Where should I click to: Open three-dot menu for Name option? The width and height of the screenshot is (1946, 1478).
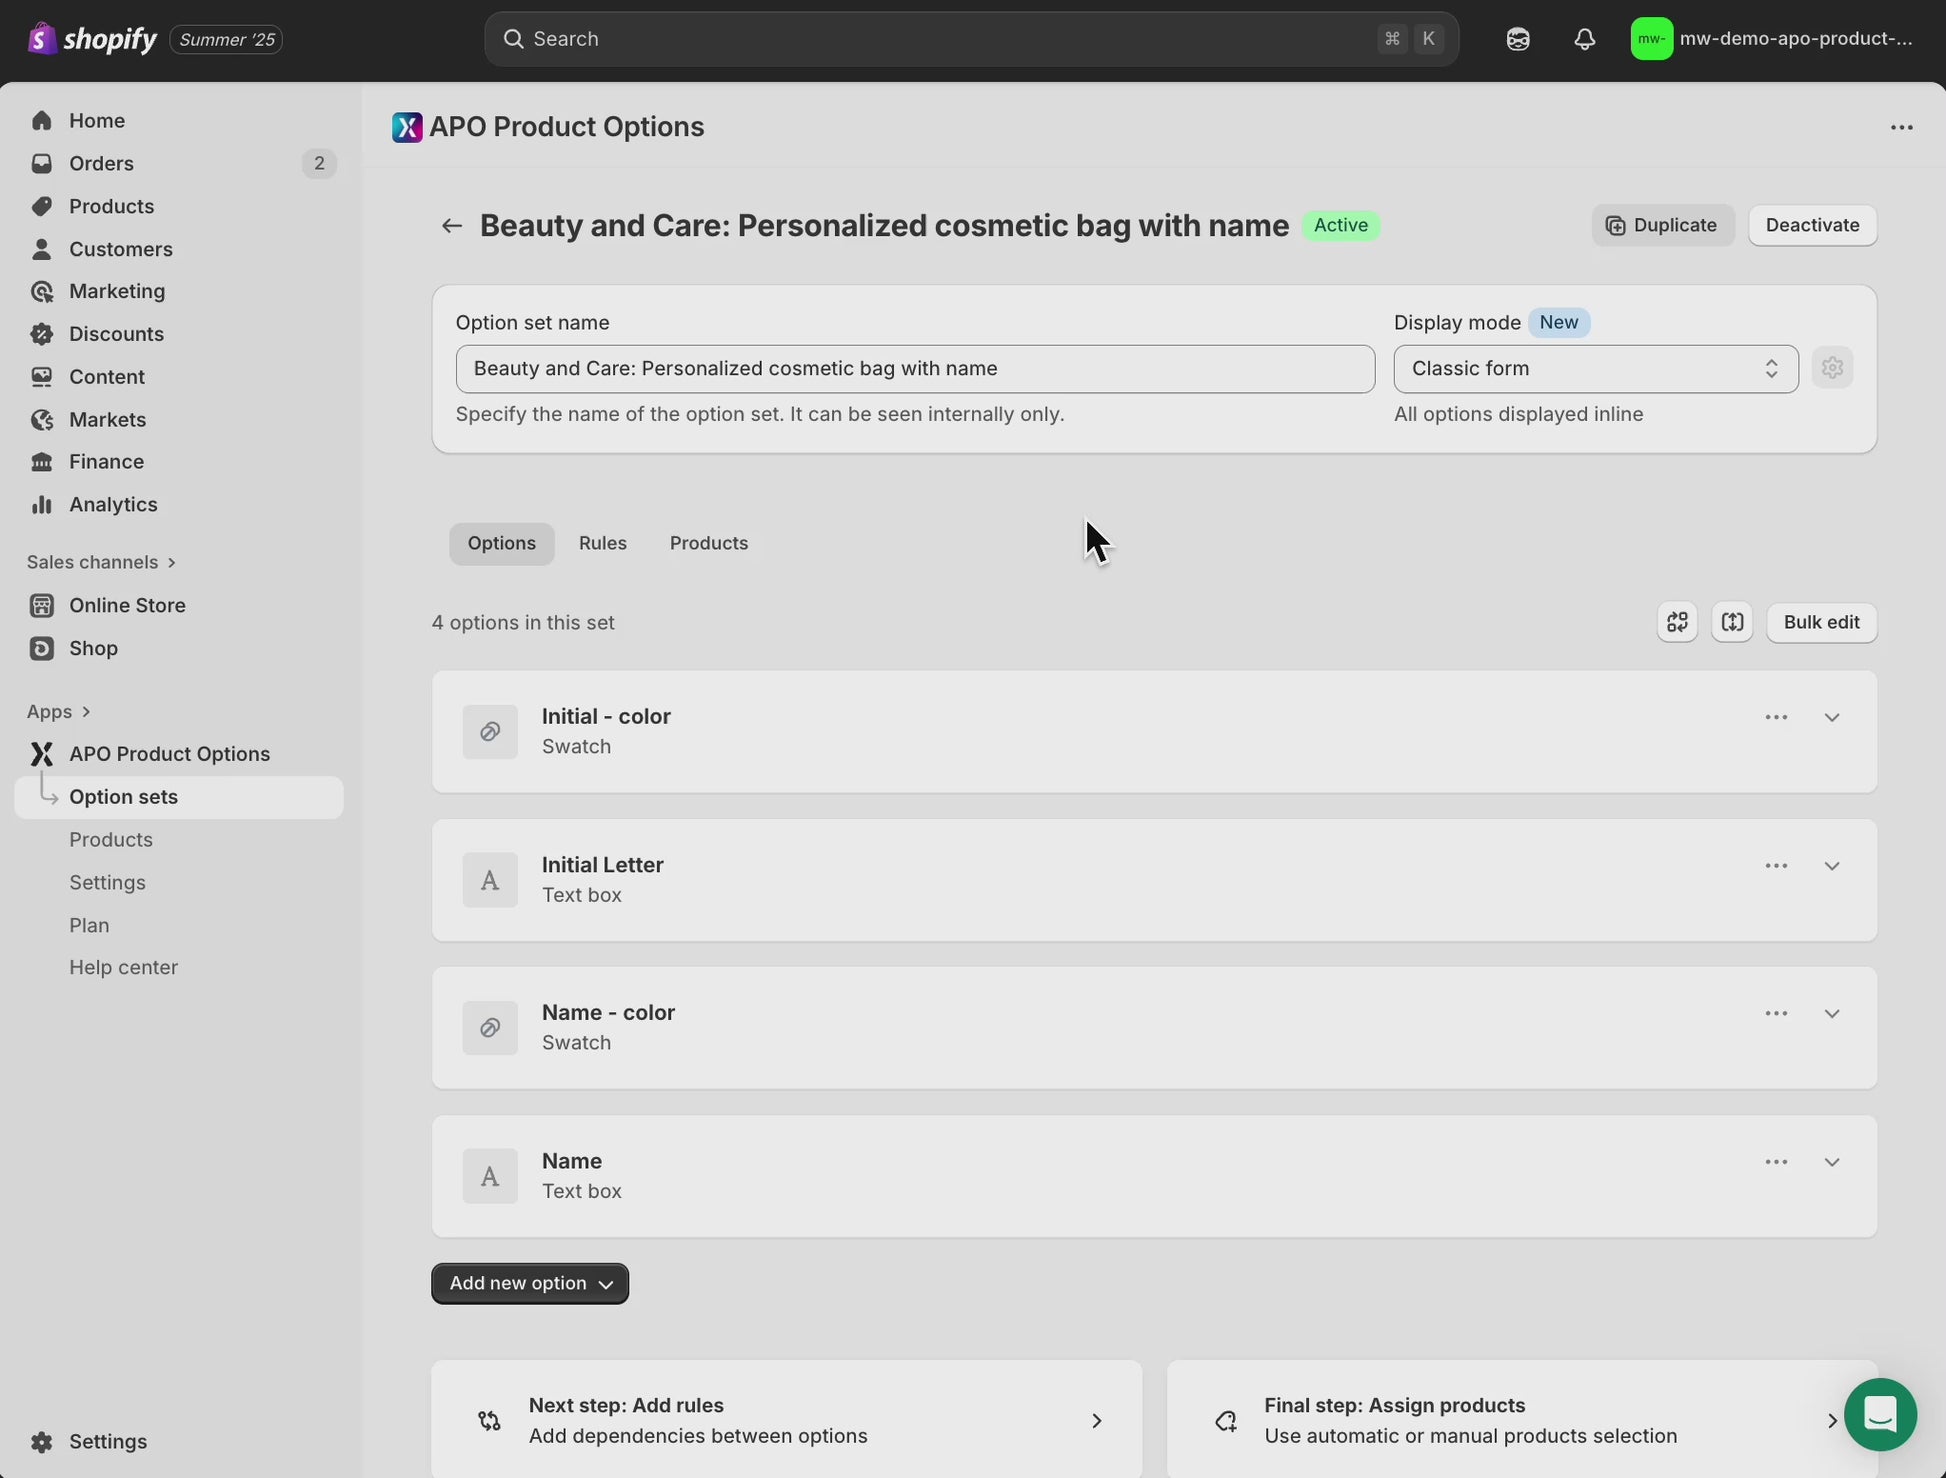pyautogui.click(x=1776, y=1162)
